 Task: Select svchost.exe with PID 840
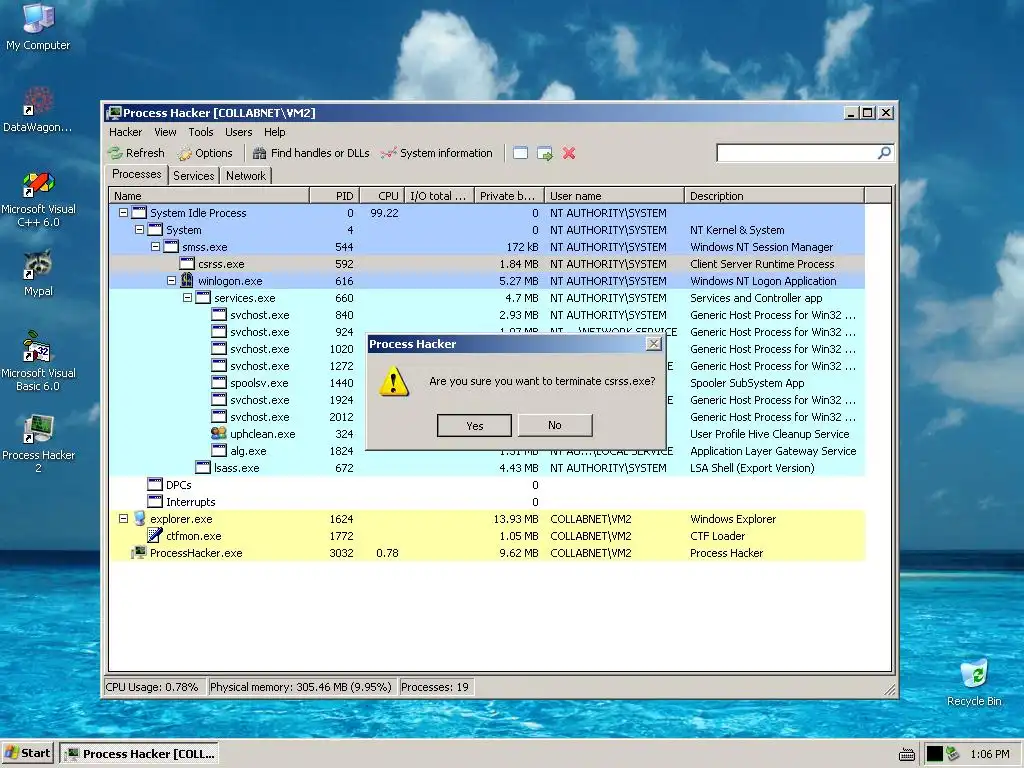[487, 315]
